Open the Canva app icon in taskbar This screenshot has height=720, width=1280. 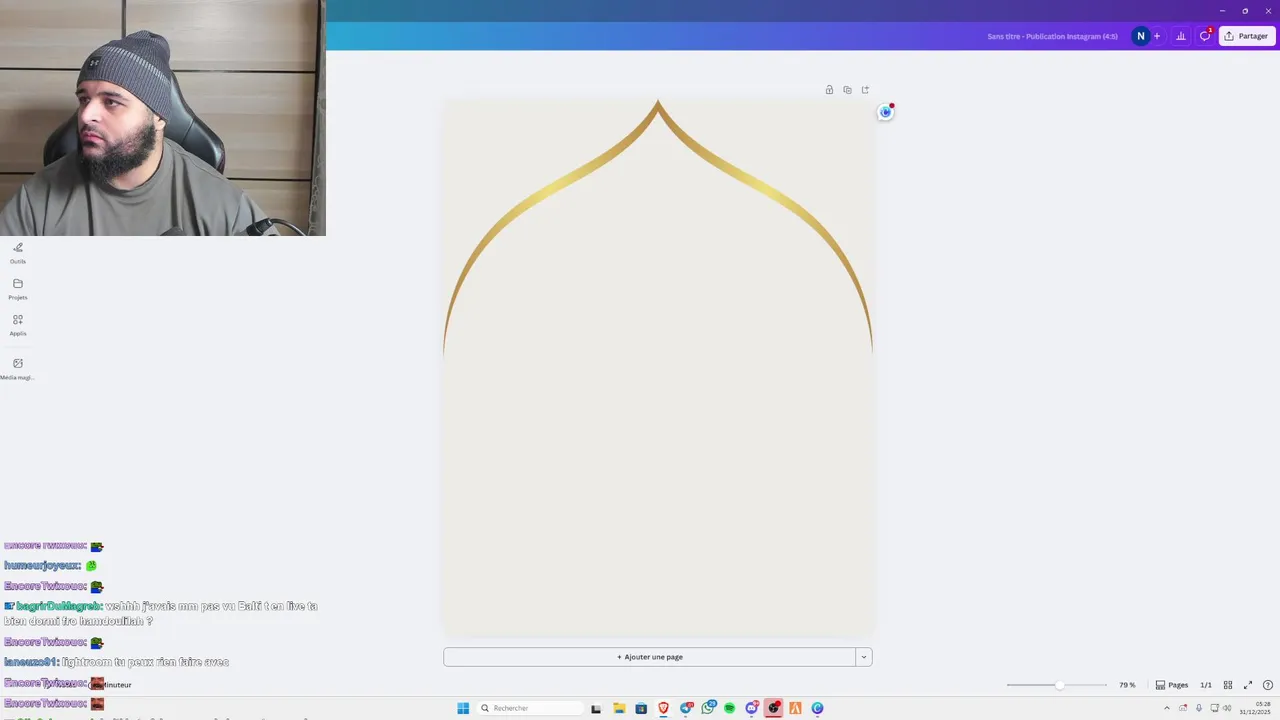(817, 708)
